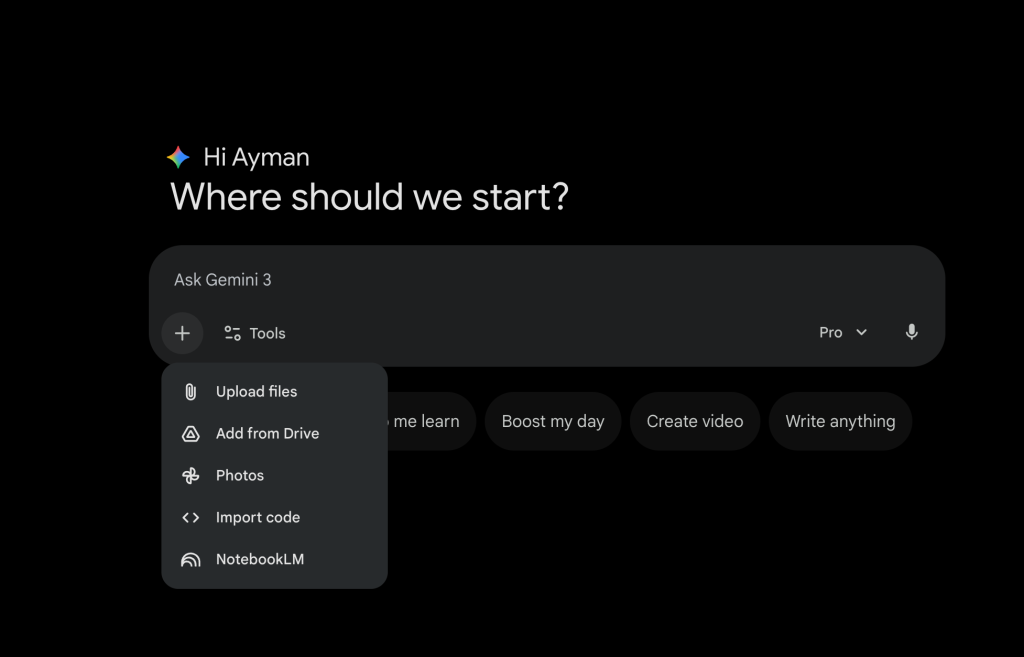Click the partially hidden learn suggestion chip
This screenshot has height=657, width=1024.
point(430,421)
